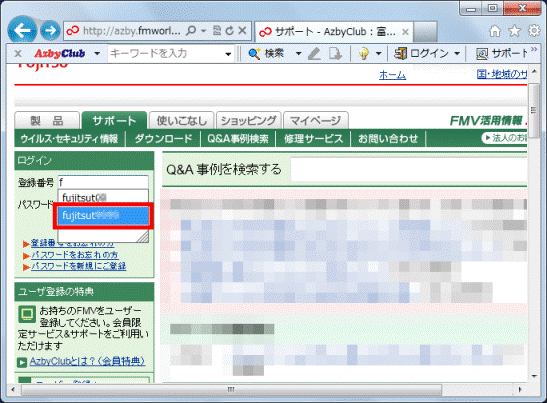Click the Q&A 事例を検索する search field
The width and height of the screenshot is (547, 403).
(x=409, y=170)
